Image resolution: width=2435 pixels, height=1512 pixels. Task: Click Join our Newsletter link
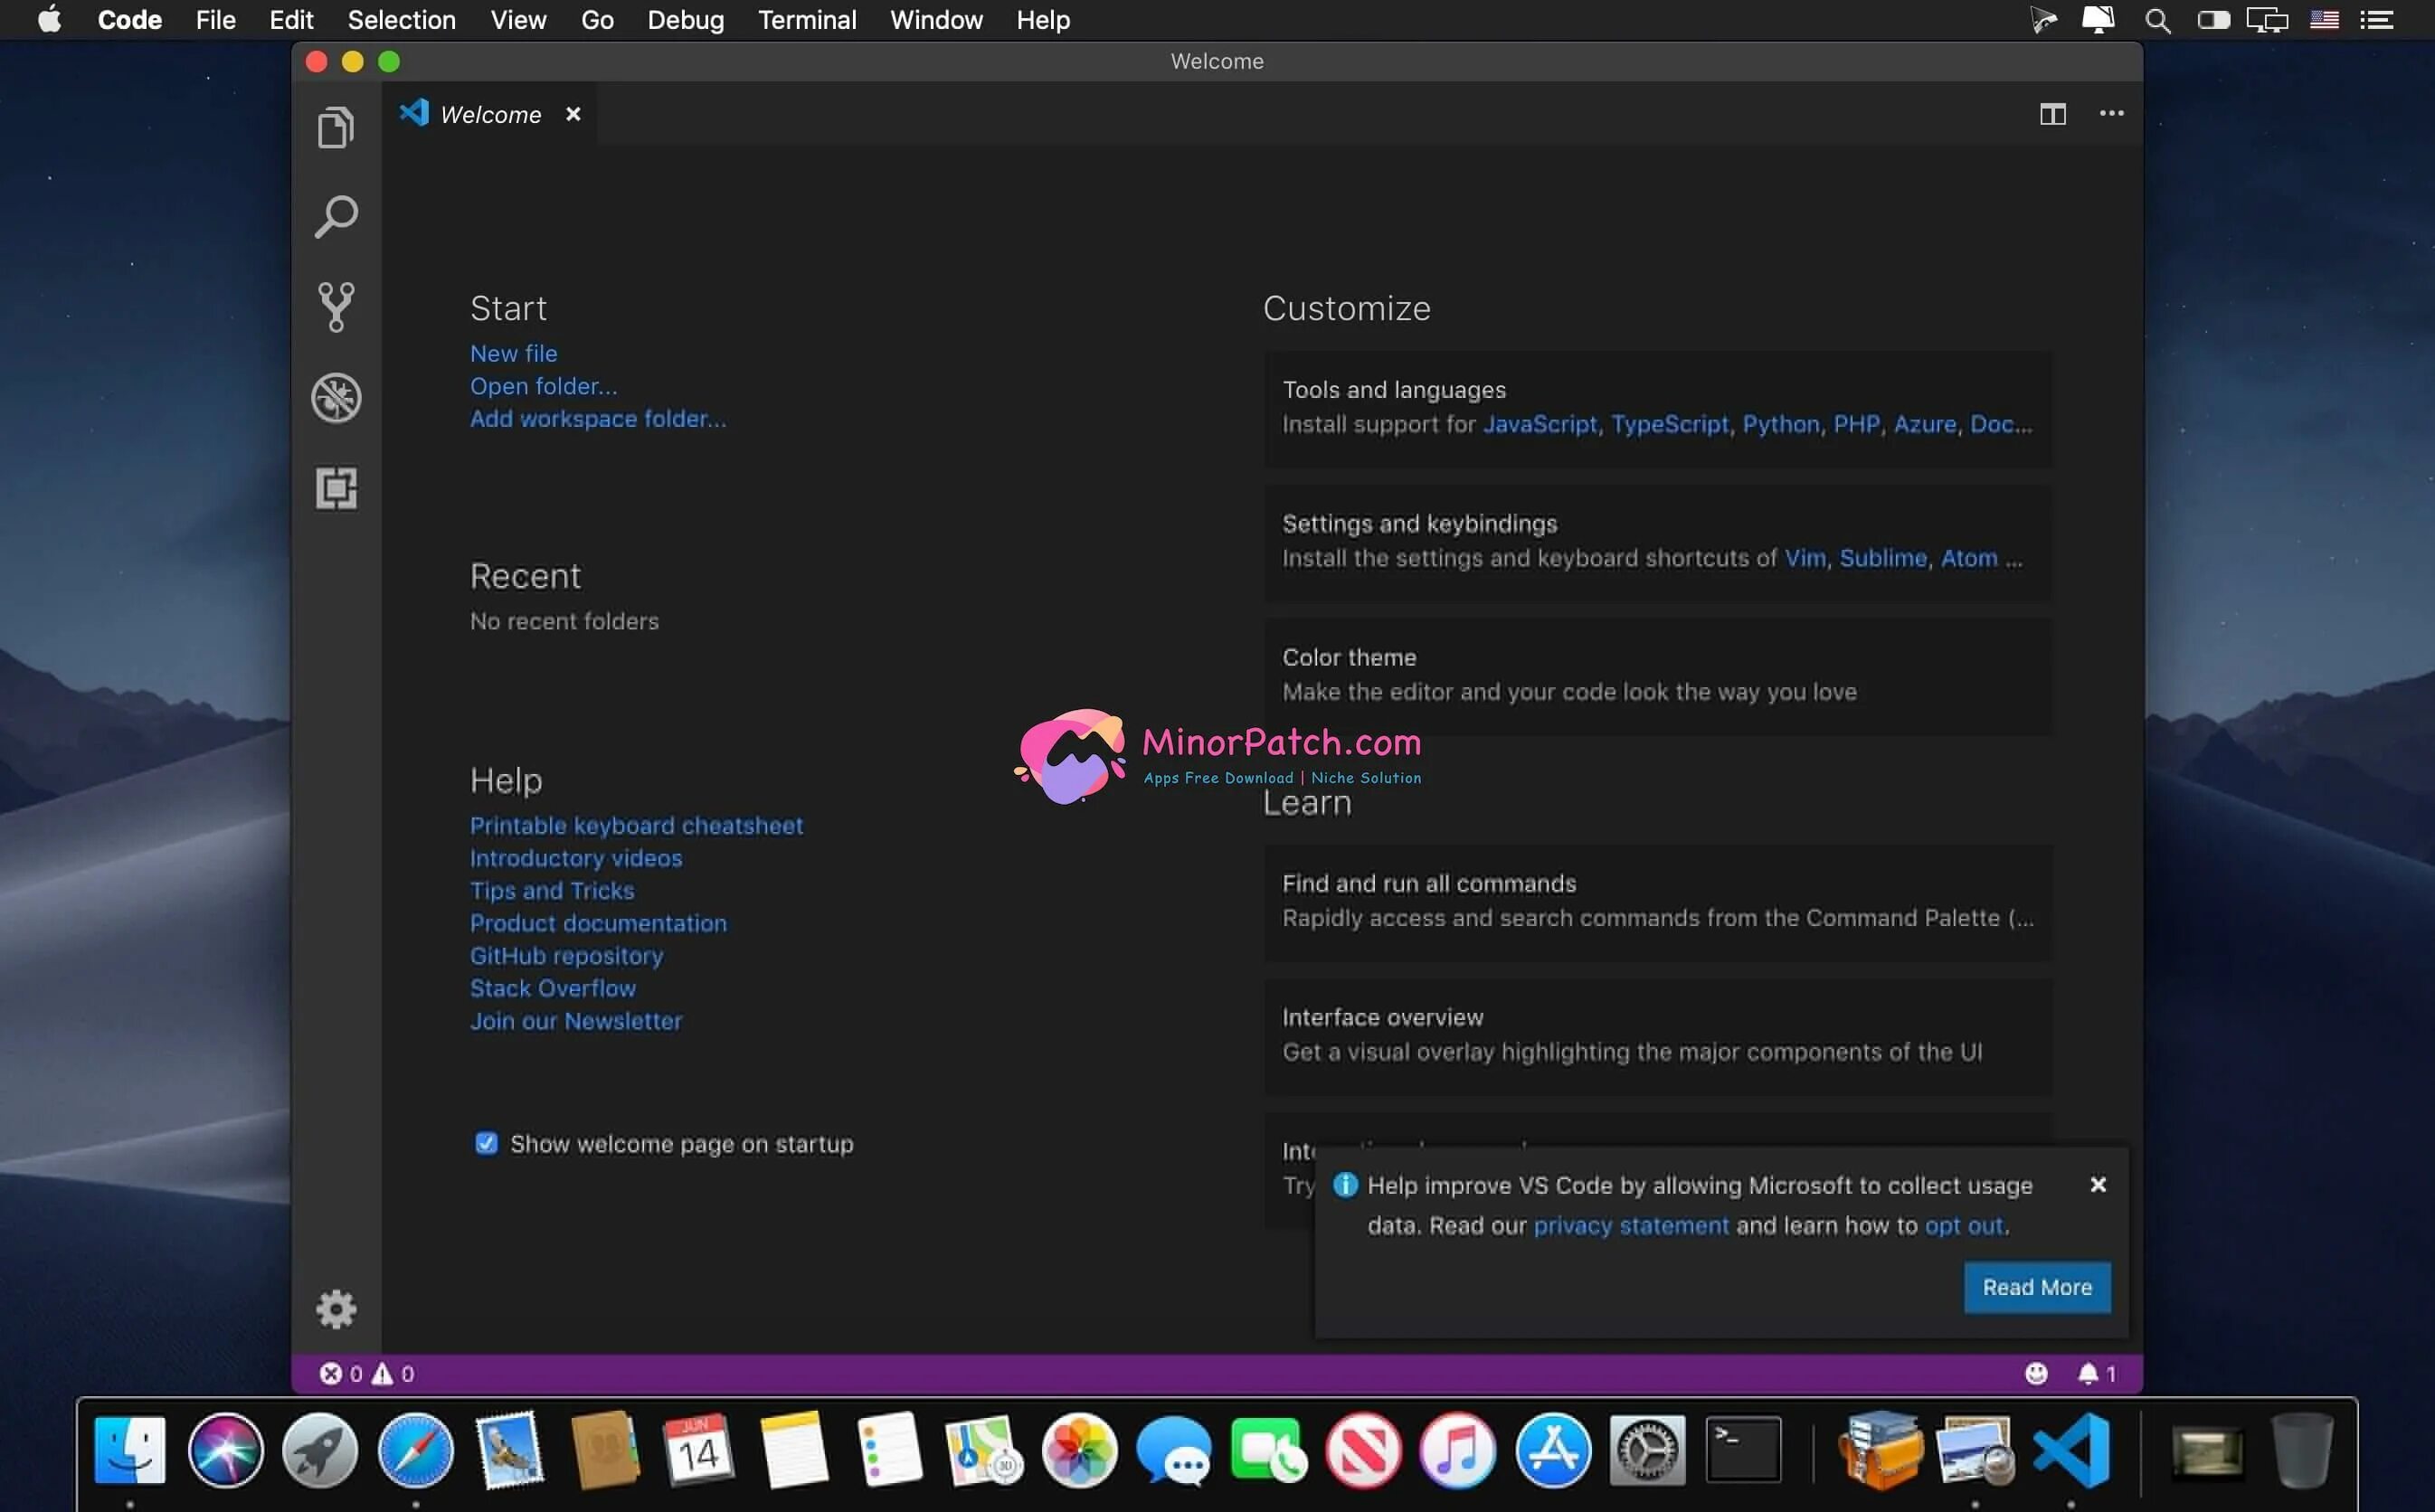(576, 1021)
